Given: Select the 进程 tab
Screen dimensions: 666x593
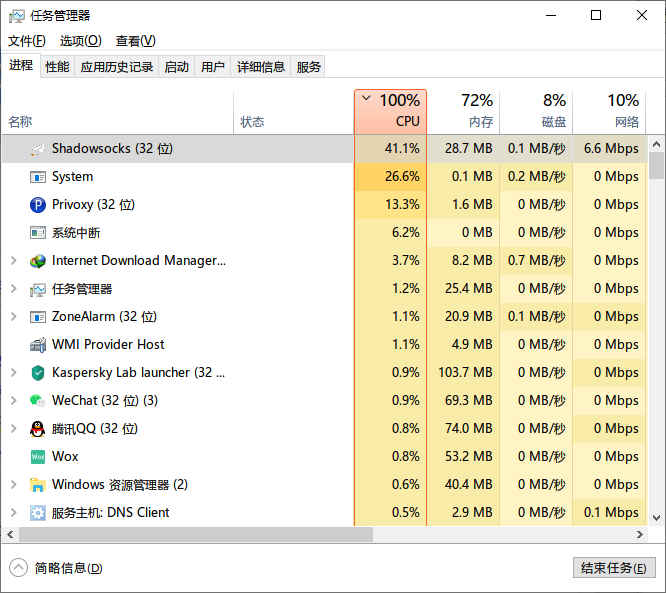Looking at the screenshot, I should coord(21,65).
